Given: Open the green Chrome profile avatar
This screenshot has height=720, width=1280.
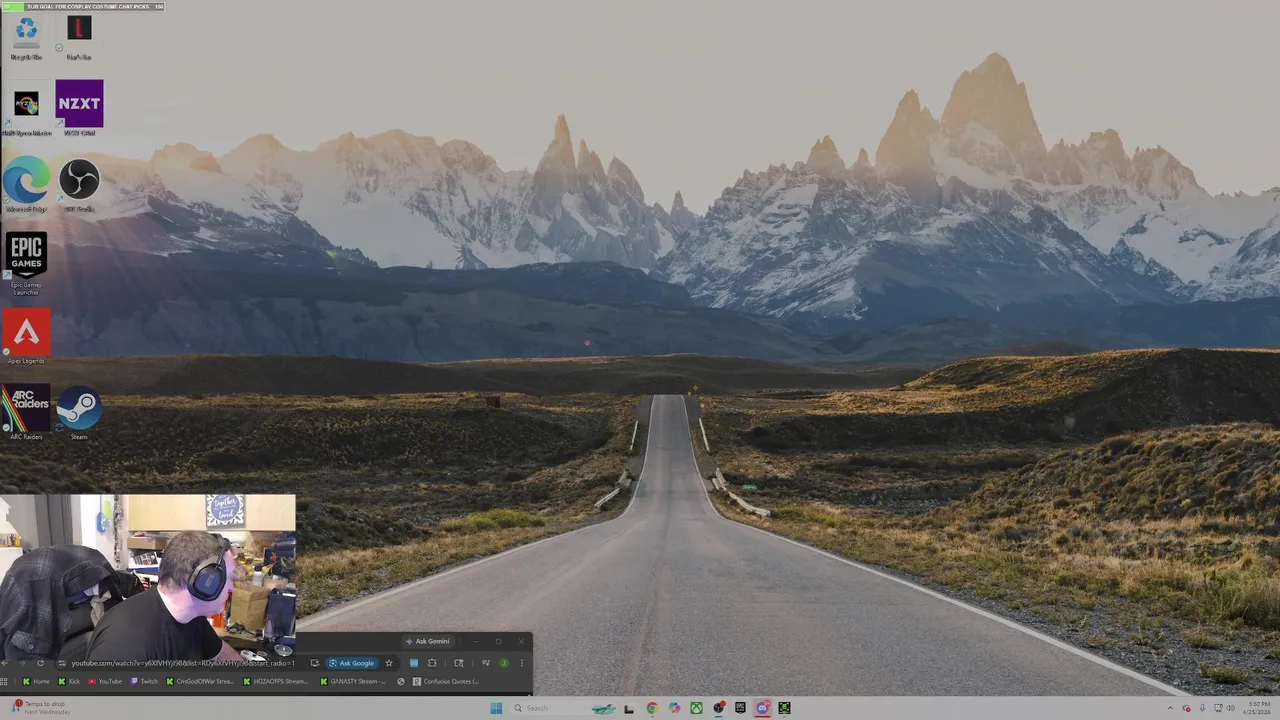Looking at the screenshot, I should [x=503, y=663].
